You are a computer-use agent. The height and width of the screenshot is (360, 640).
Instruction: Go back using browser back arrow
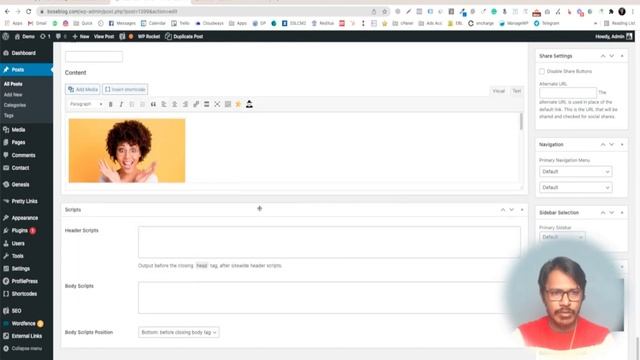click(x=7, y=11)
